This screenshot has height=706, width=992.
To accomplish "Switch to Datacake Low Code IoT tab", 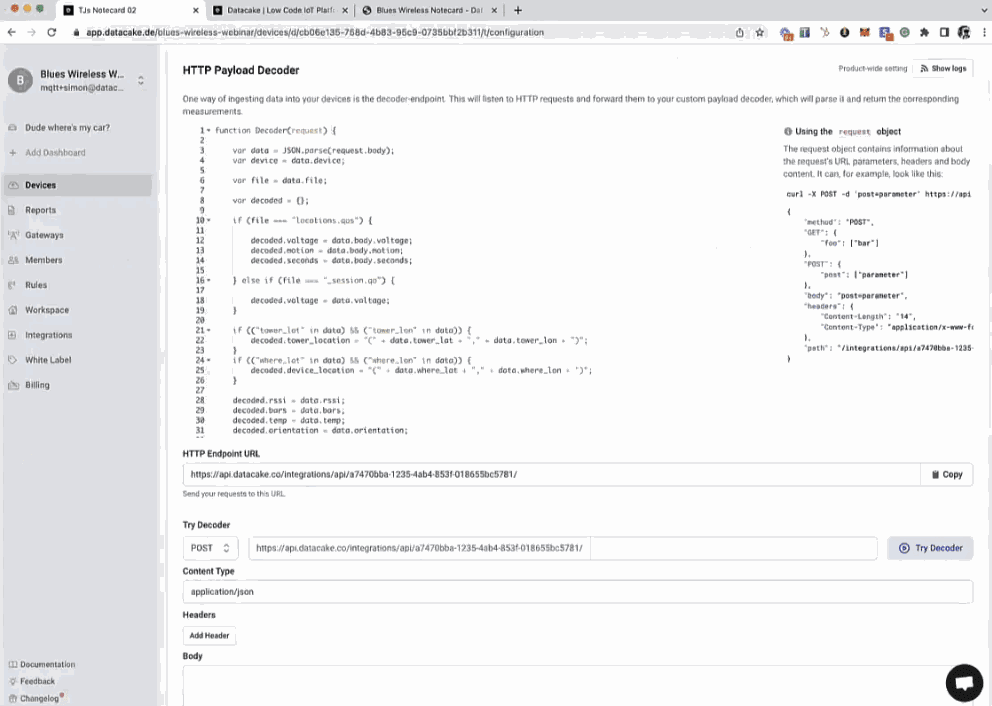I will pyautogui.click(x=279, y=10).
